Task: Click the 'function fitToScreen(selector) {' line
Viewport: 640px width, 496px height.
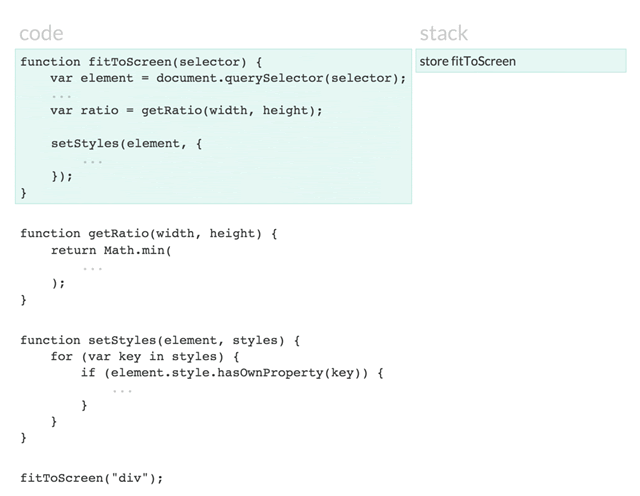Action: 141,62
